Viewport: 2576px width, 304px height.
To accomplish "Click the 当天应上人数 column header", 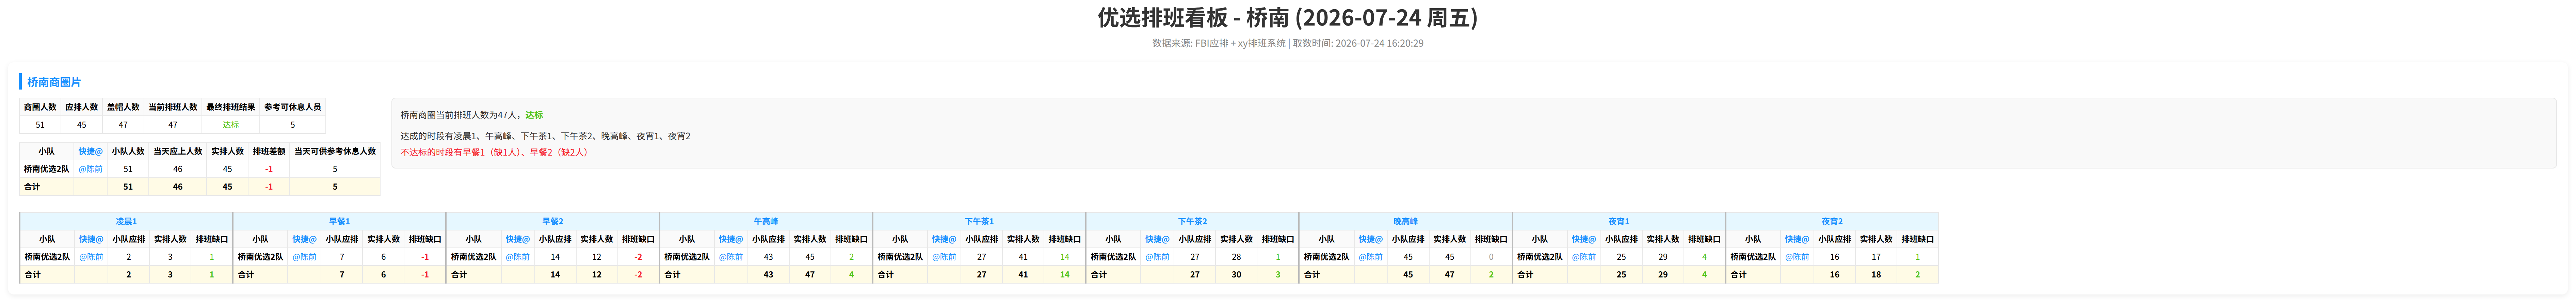I will click(178, 152).
